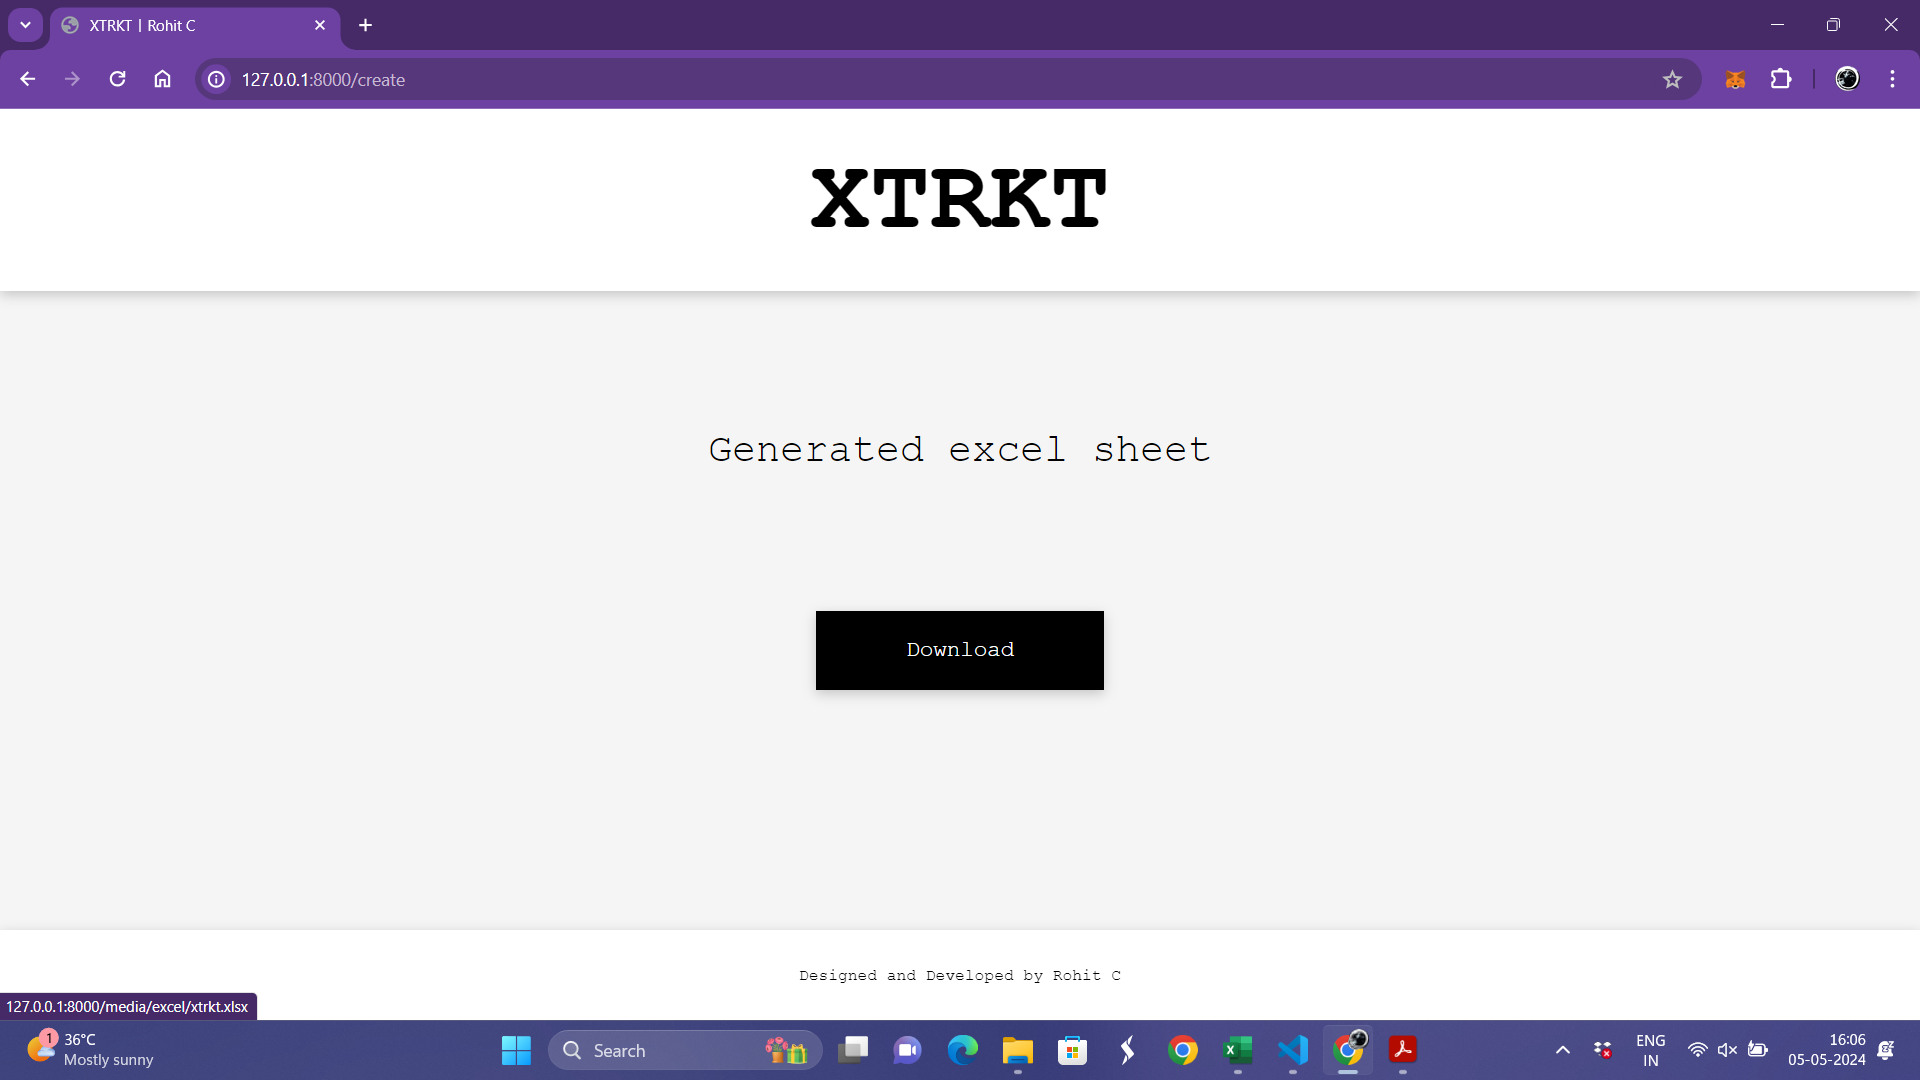
Task: Open Excel from the taskbar
Action: coord(1238,1050)
